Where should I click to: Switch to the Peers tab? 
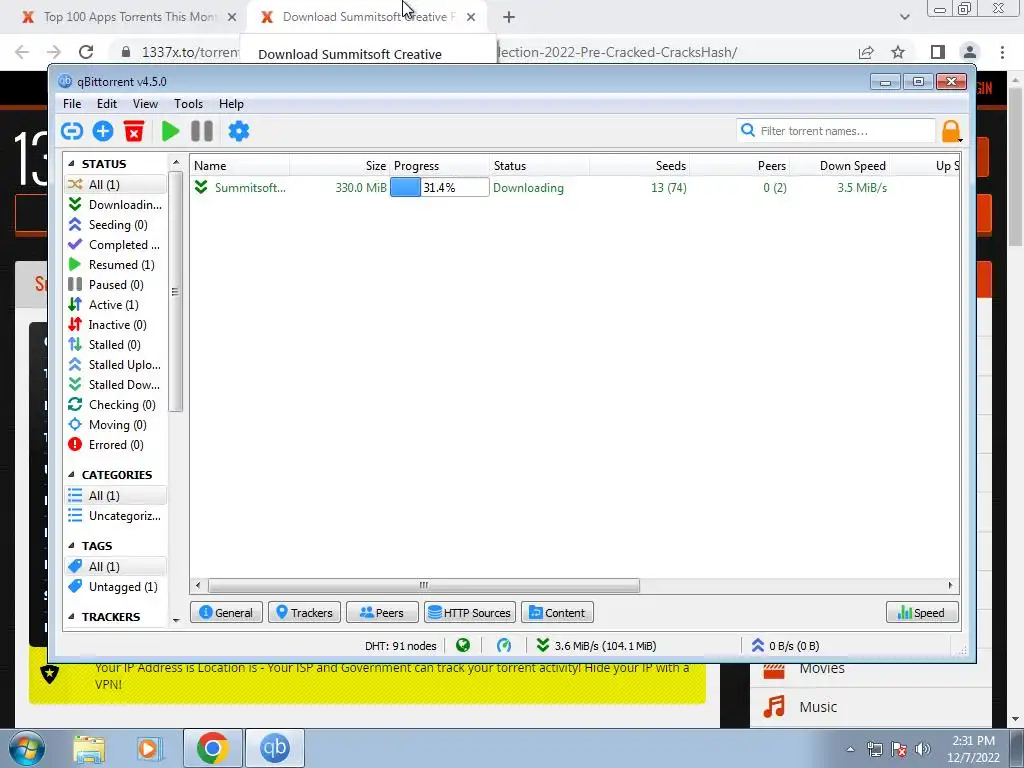382,613
